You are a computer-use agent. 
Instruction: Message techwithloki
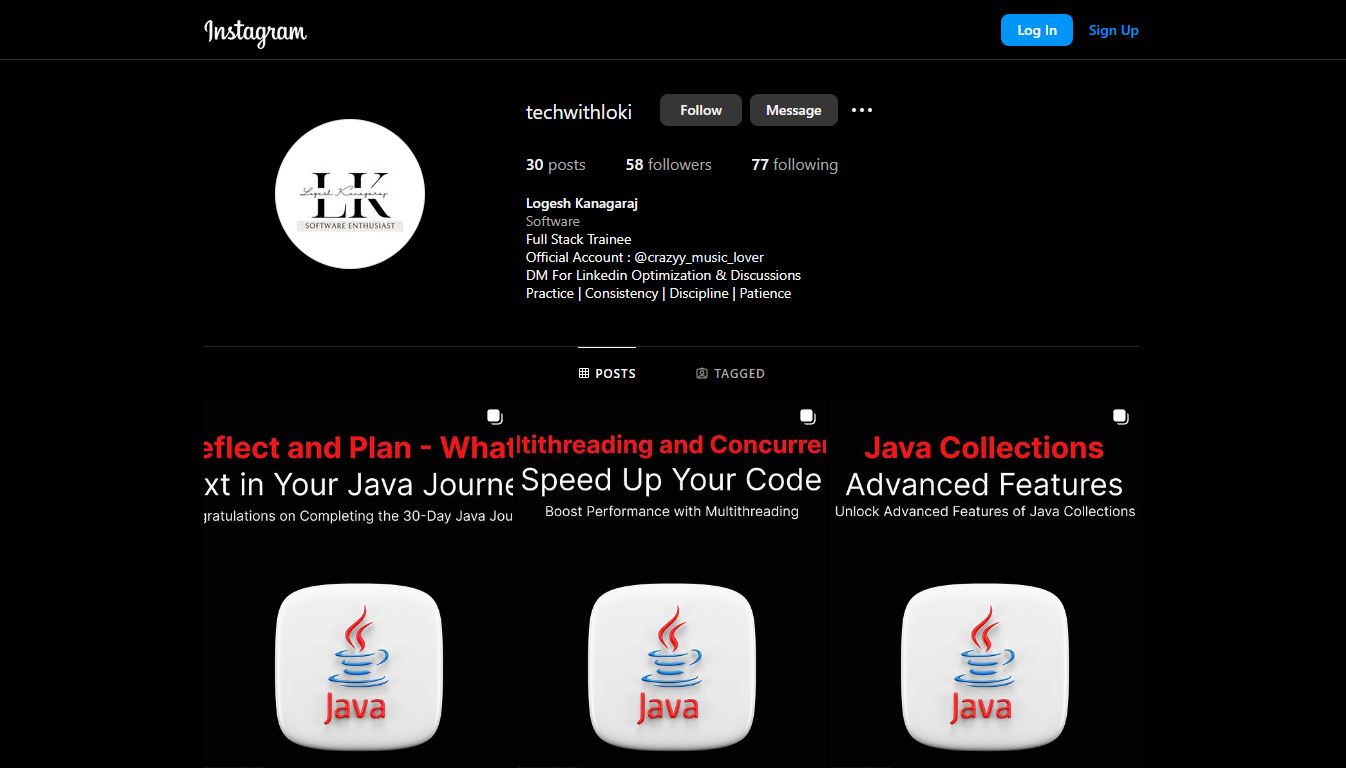coord(794,110)
